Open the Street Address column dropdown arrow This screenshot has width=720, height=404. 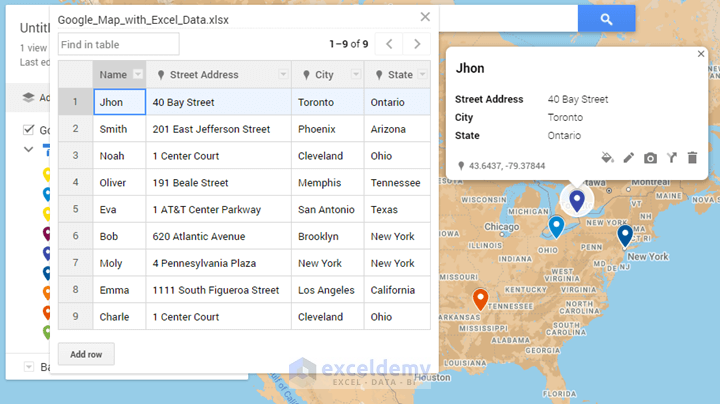coord(283,74)
